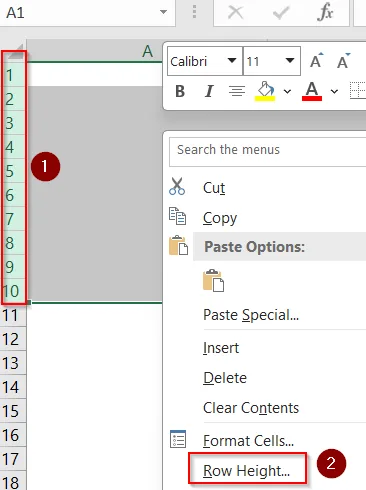This screenshot has height=490, width=366.
Task: Choose Copy from the context menu
Action: (x=220, y=218)
